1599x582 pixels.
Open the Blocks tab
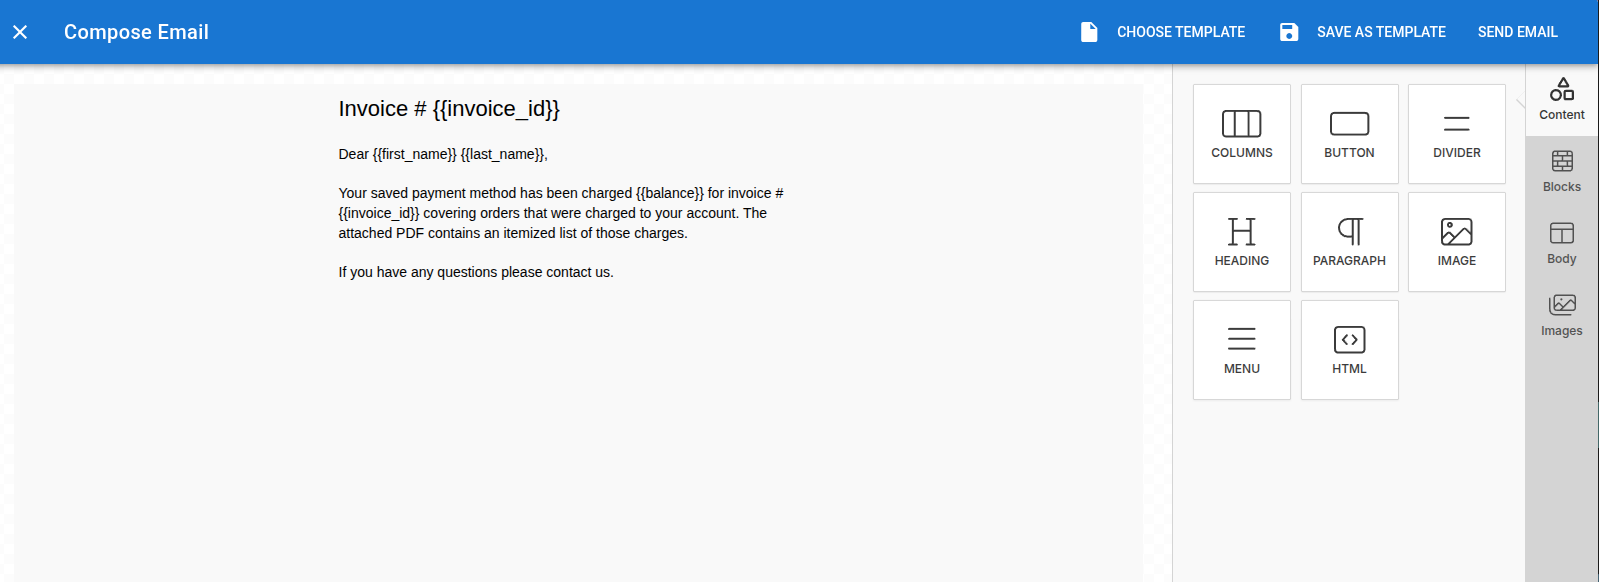coord(1561,172)
